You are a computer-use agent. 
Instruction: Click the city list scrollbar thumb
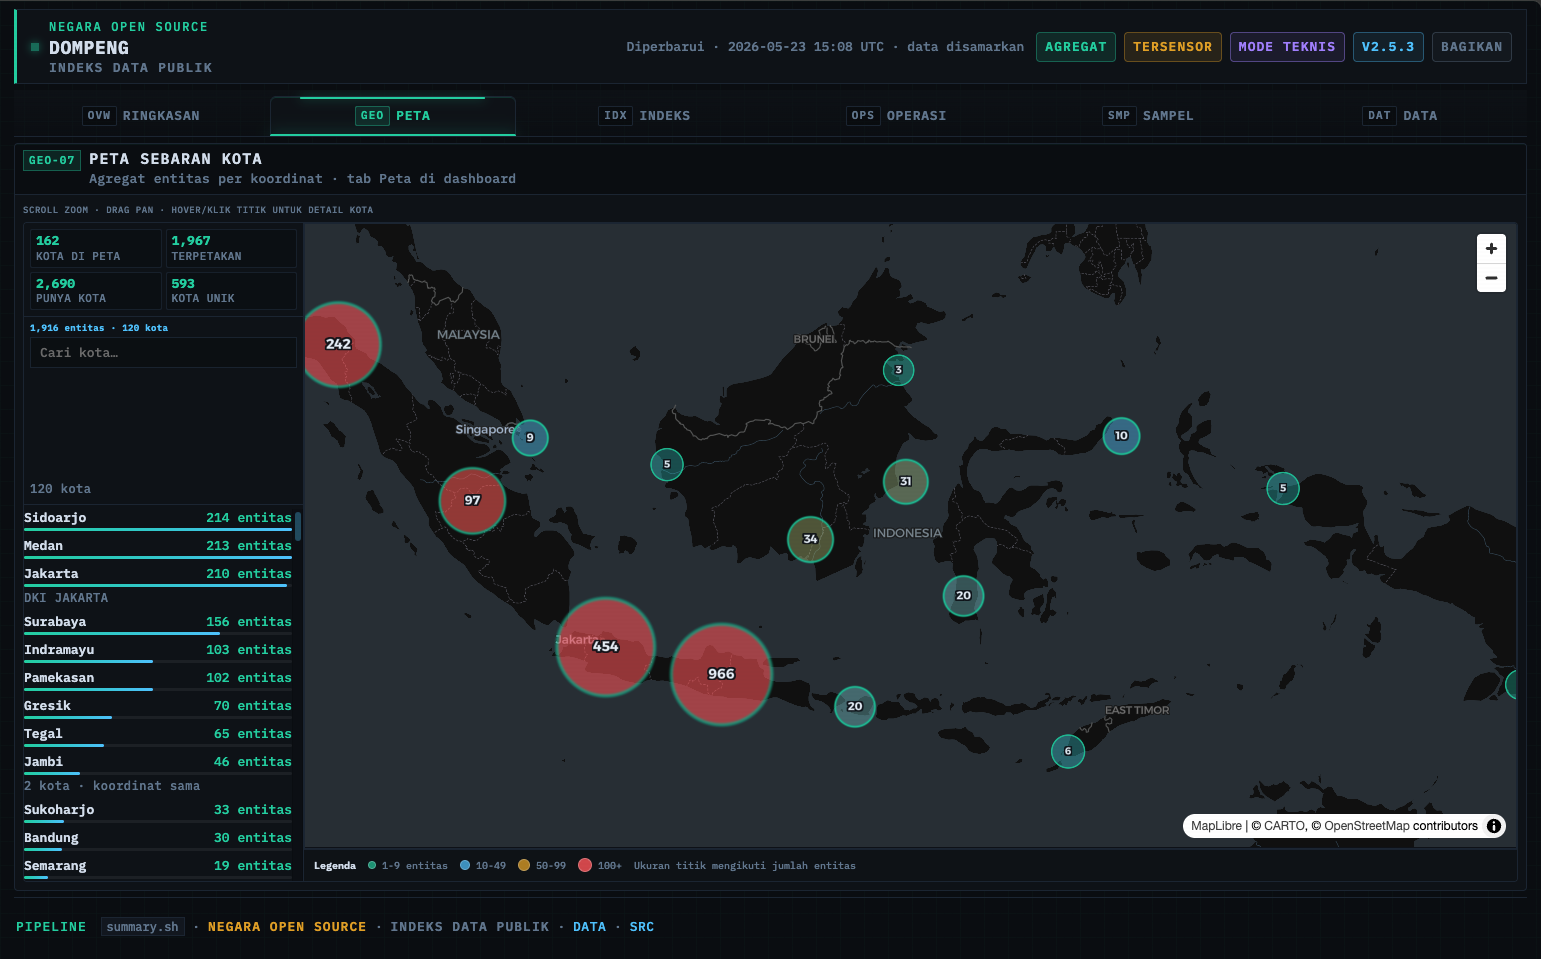pyautogui.click(x=298, y=526)
